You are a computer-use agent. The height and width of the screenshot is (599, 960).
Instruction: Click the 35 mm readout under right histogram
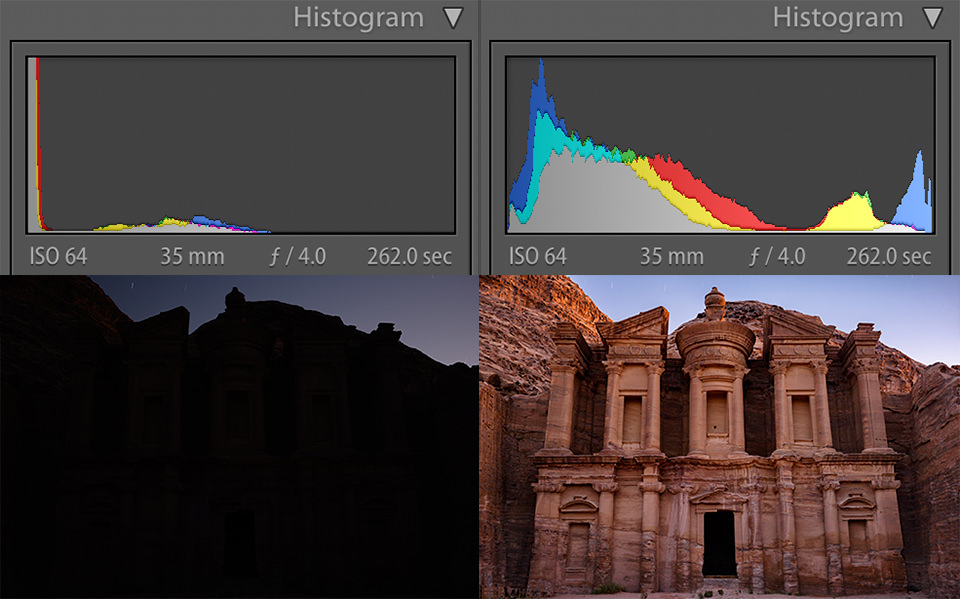click(x=672, y=256)
